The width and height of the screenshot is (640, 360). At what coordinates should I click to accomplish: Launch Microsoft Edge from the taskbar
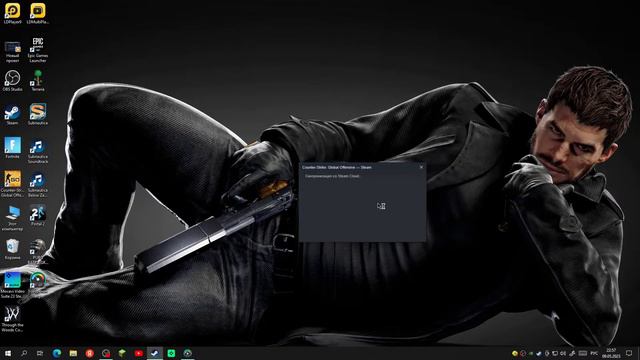[x=57, y=353]
